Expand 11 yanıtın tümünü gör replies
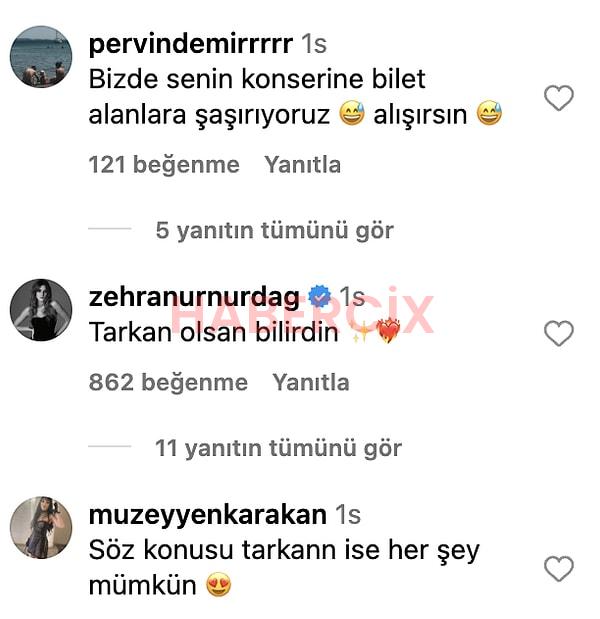This screenshot has height=619, width=600. click(278, 448)
